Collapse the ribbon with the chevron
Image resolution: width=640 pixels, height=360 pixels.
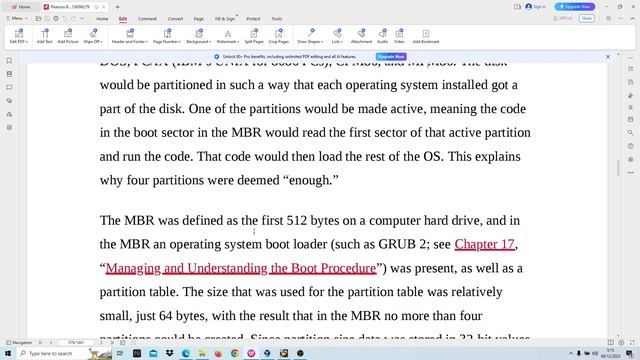pyautogui.click(x=633, y=18)
